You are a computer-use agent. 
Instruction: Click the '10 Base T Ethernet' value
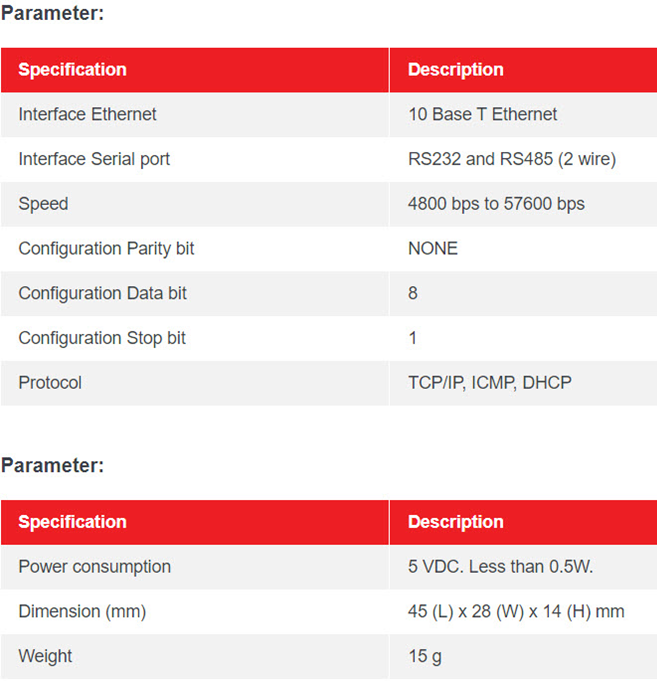pos(483,114)
